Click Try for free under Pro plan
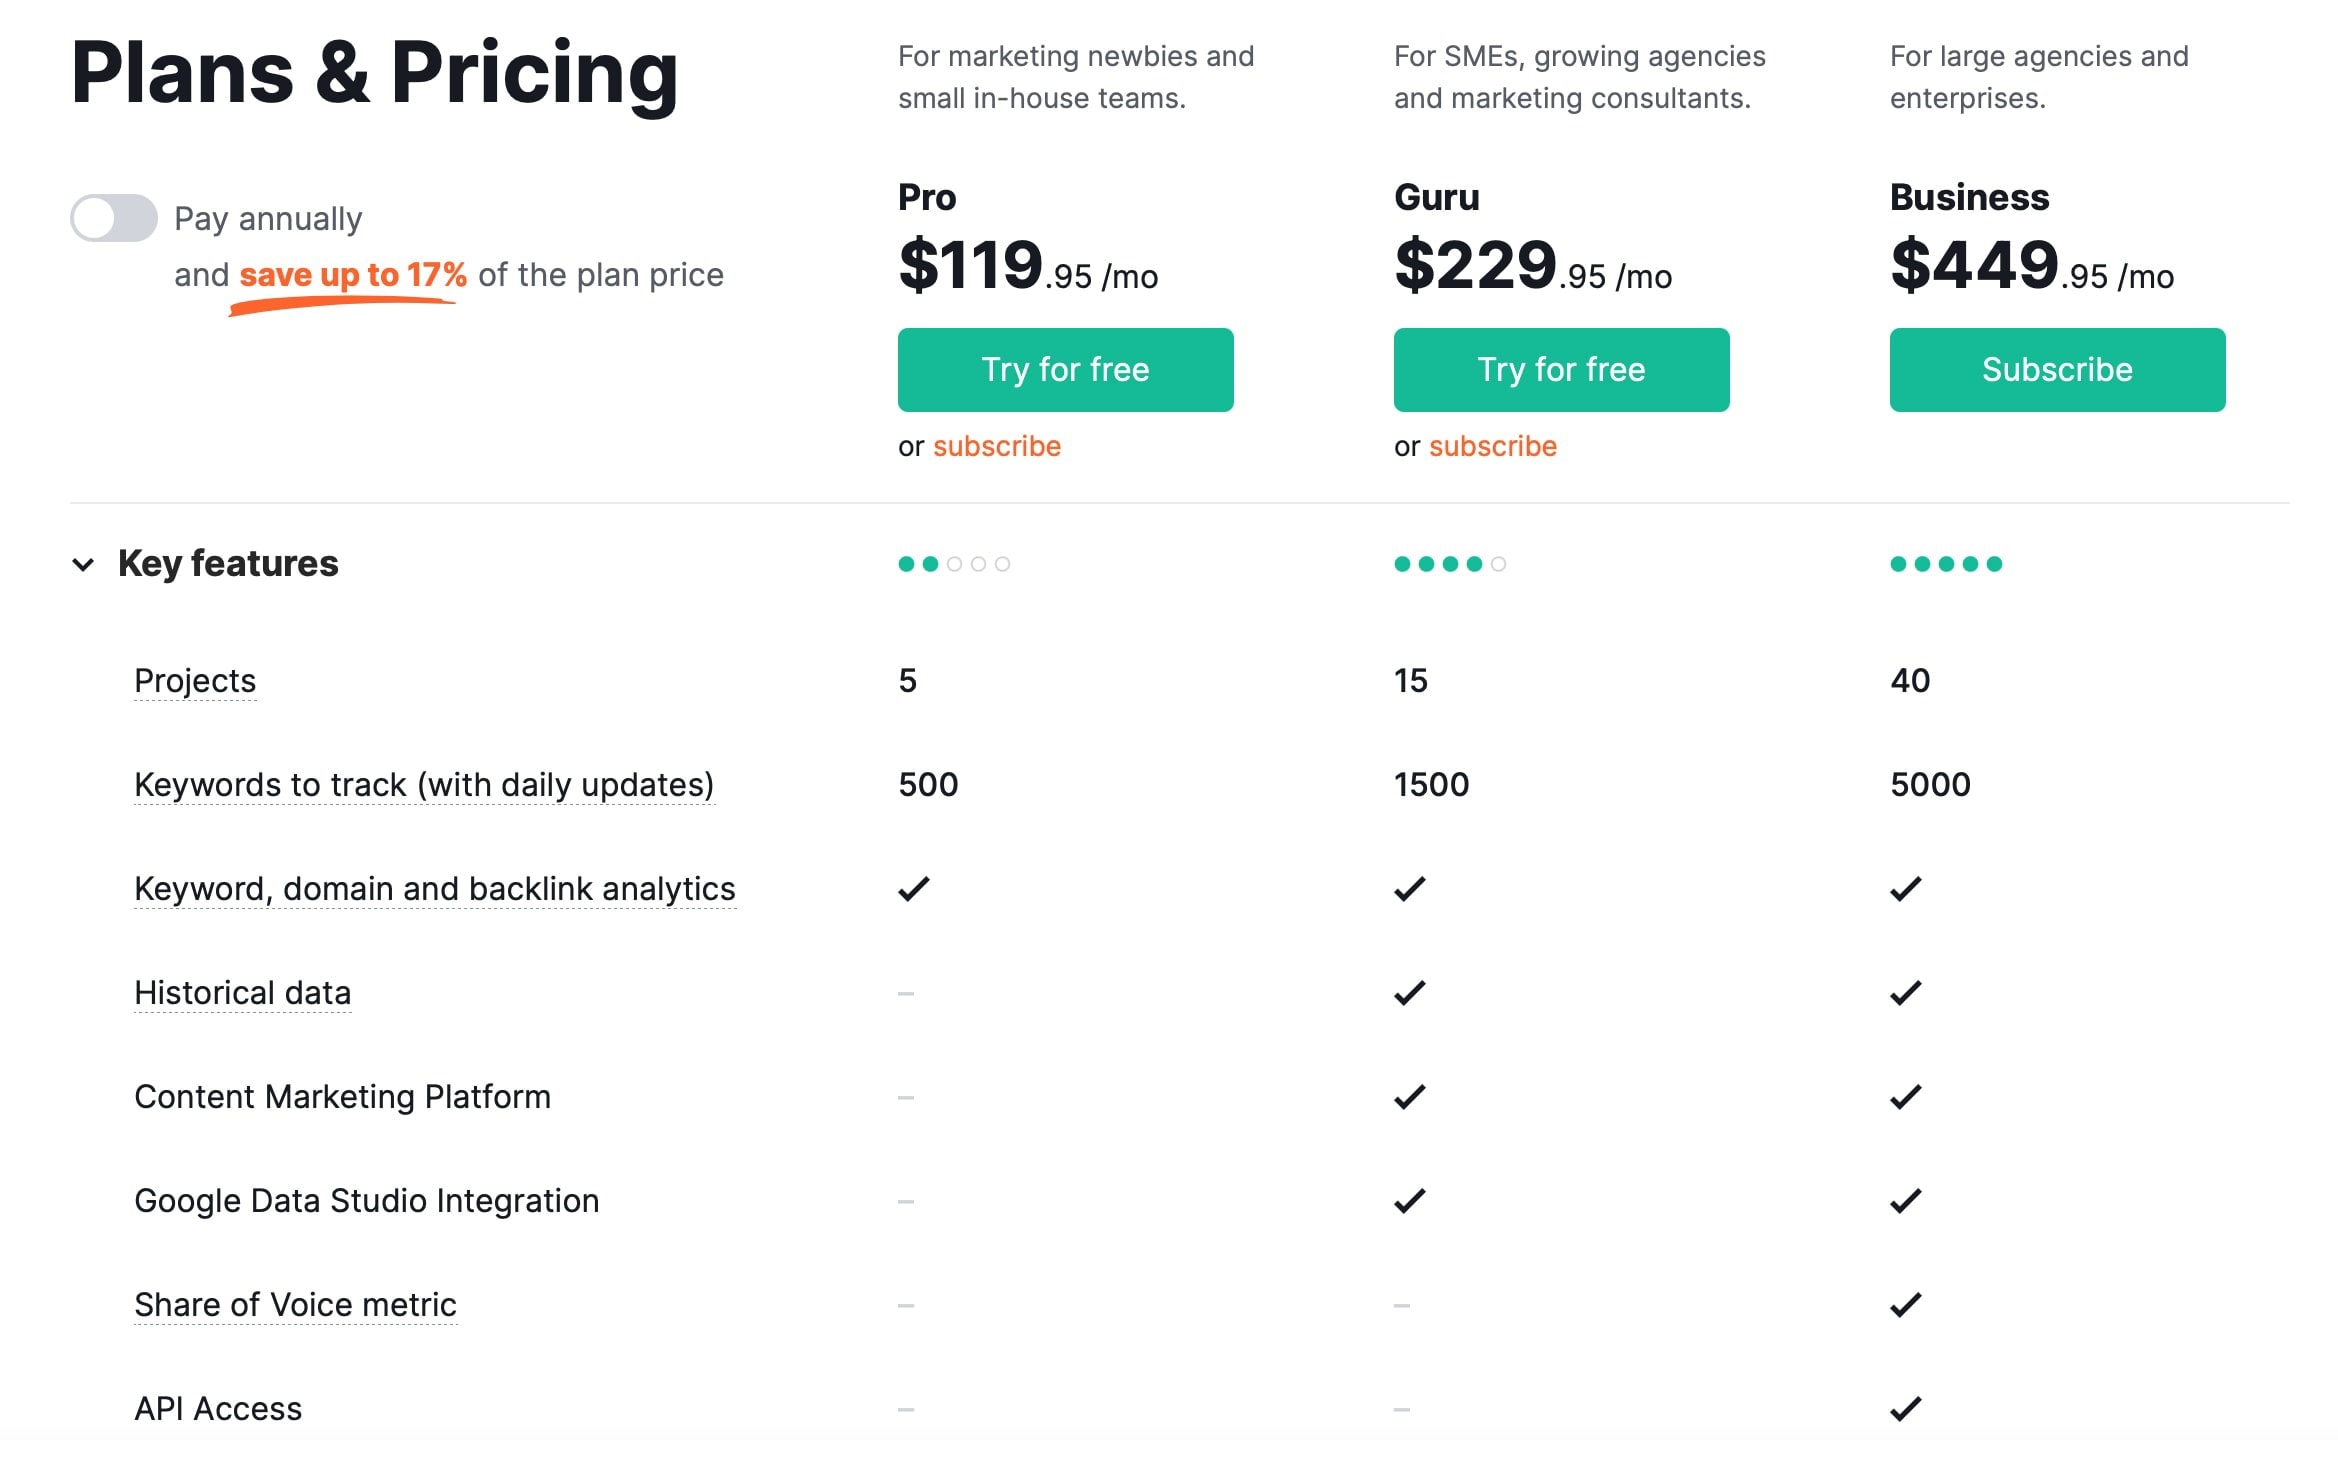Viewport: 2338px width, 1468px height. pyautogui.click(x=1065, y=370)
